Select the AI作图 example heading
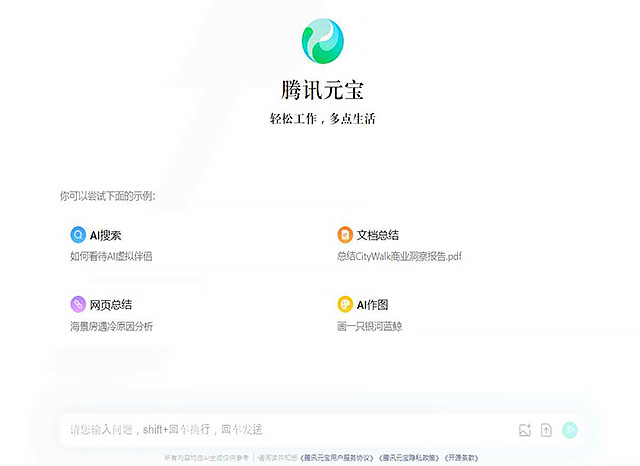Viewport: 640px width, 466px height. coord(372,305)
